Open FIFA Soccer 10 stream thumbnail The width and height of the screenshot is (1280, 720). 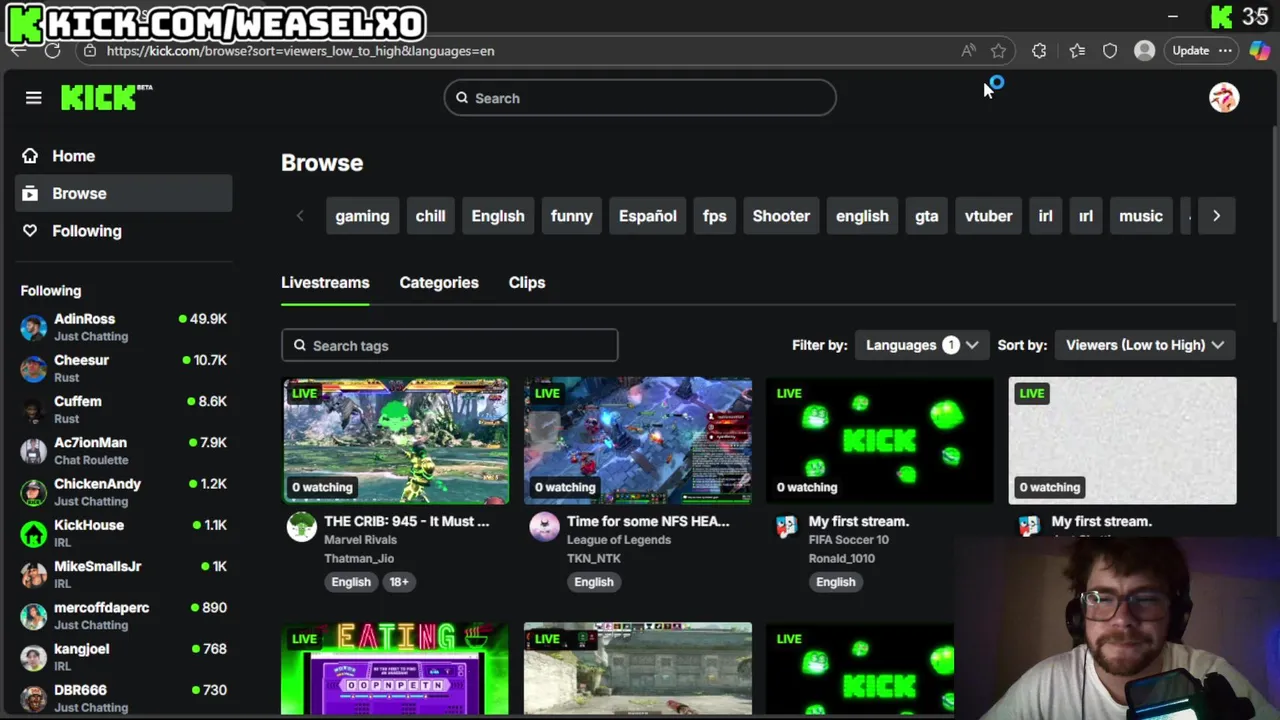pos(880,440)
